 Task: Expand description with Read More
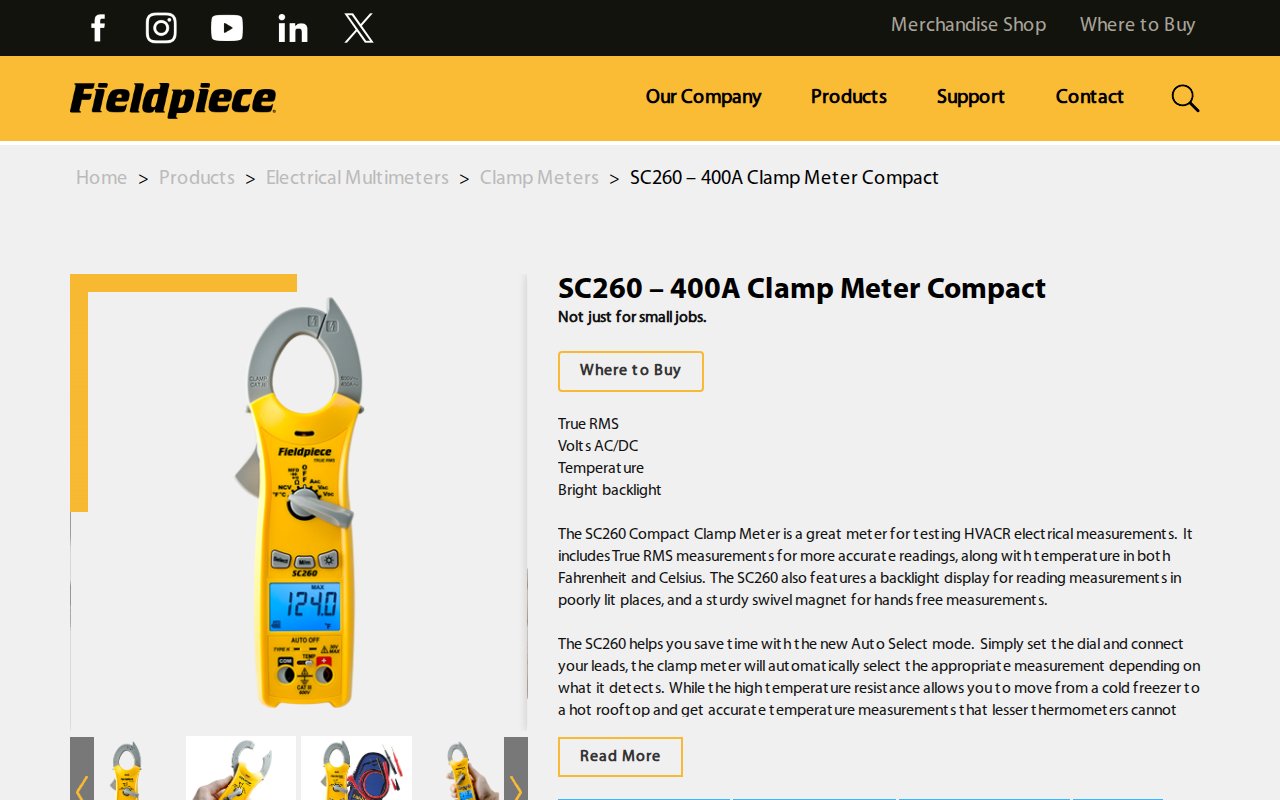pos(620,757)
